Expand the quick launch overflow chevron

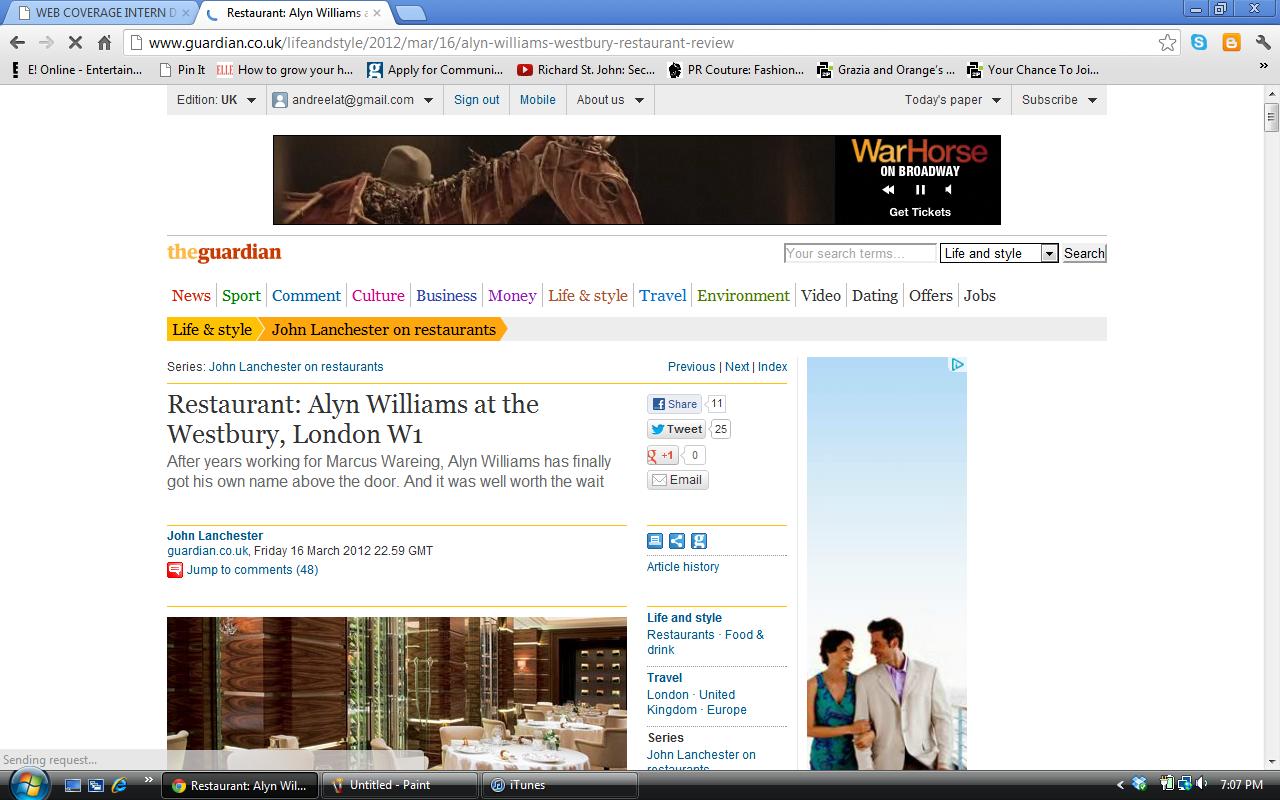click(x=149, y=780)
